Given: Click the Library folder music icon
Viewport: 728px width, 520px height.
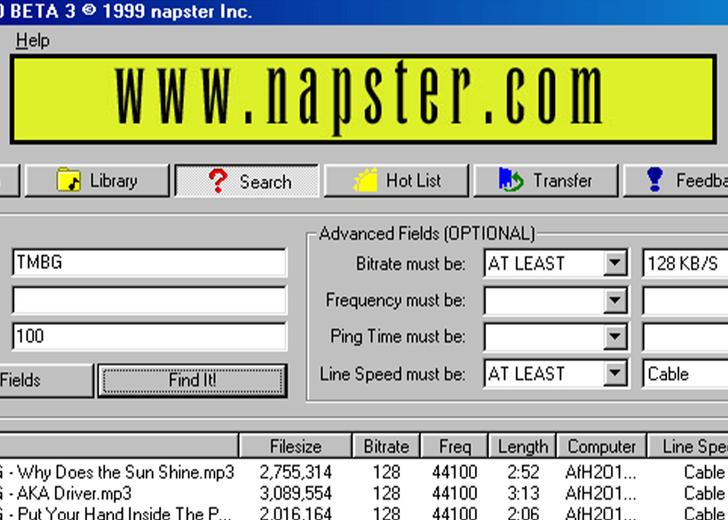Looking at the screenshot, I should 69,180.
